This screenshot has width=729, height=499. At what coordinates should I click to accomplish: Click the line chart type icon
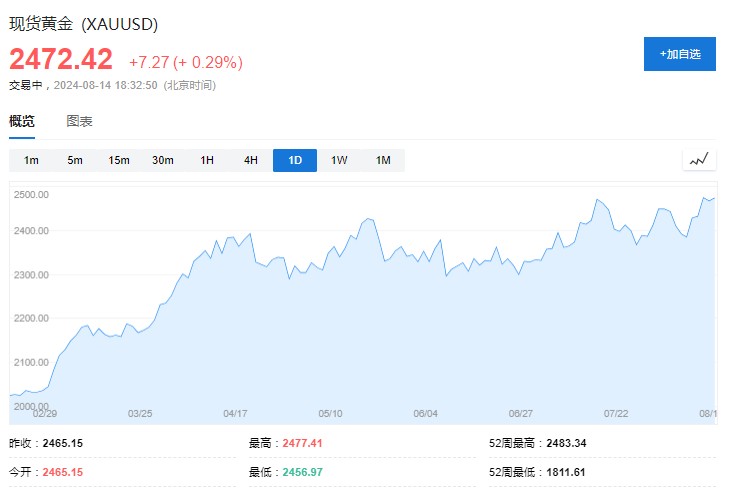pos(699,160)
